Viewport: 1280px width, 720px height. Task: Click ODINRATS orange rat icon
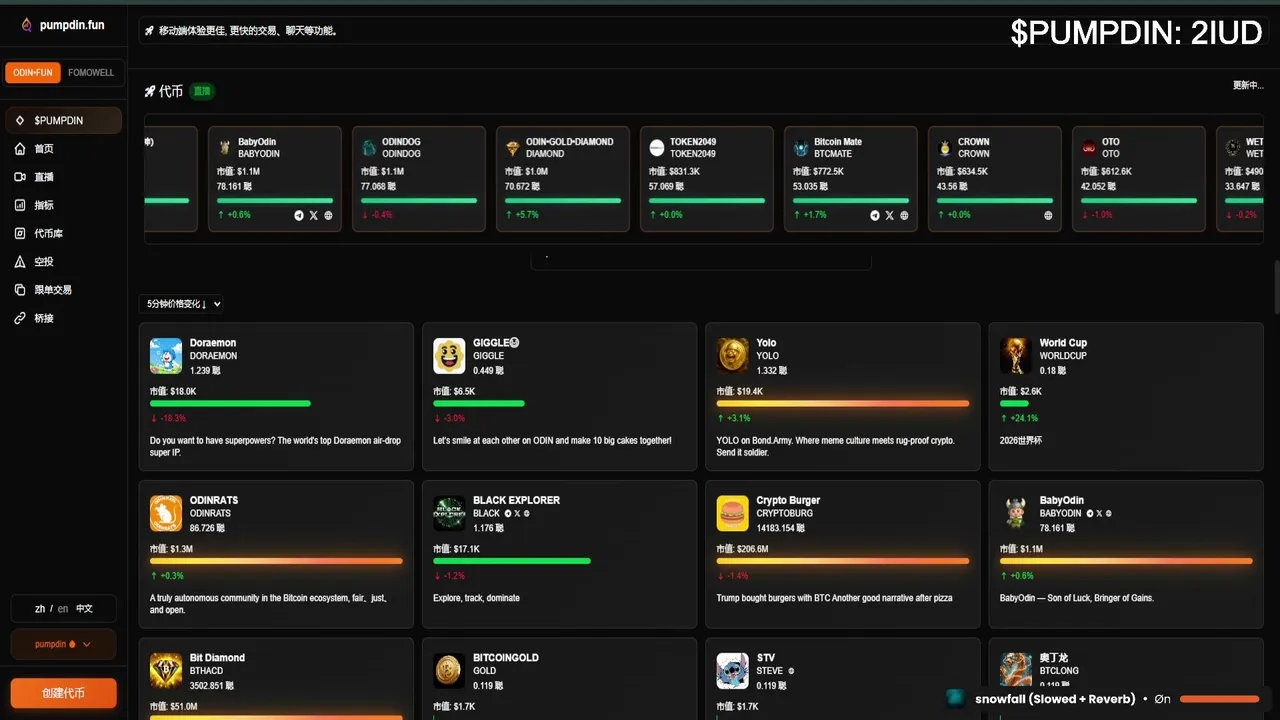pos(166,513)
